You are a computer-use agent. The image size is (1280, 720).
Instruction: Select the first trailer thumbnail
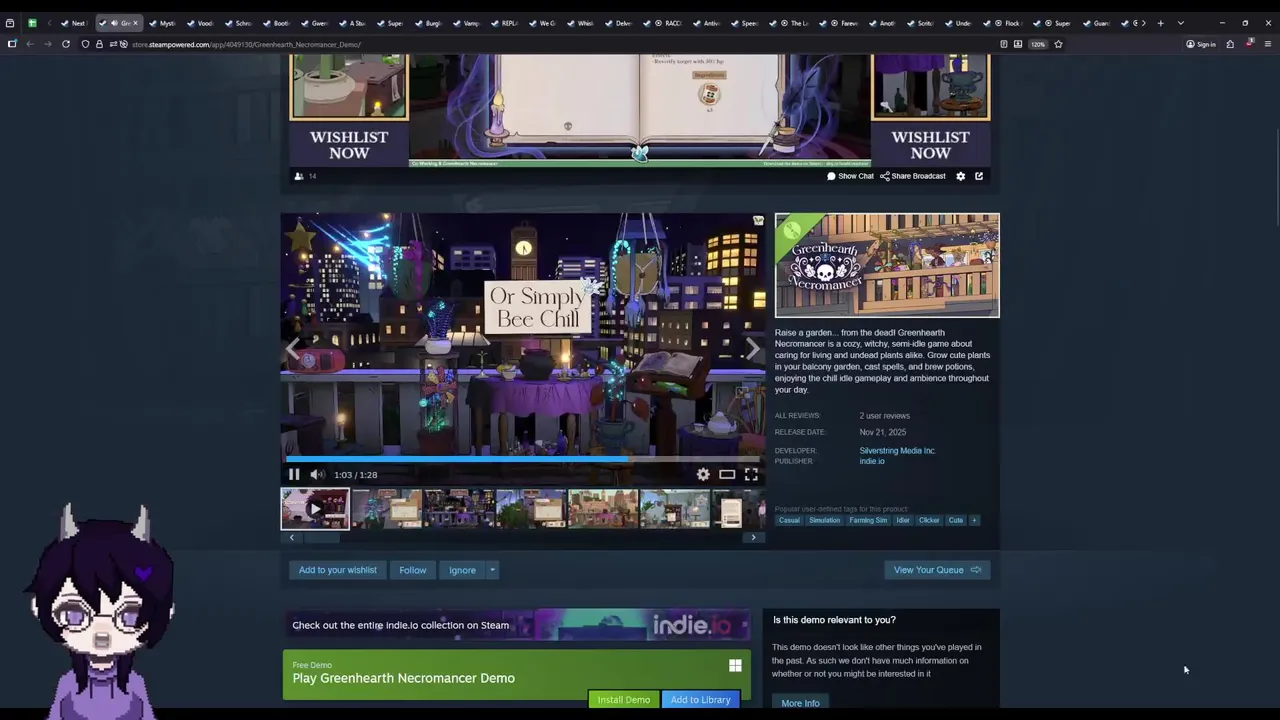315,508
